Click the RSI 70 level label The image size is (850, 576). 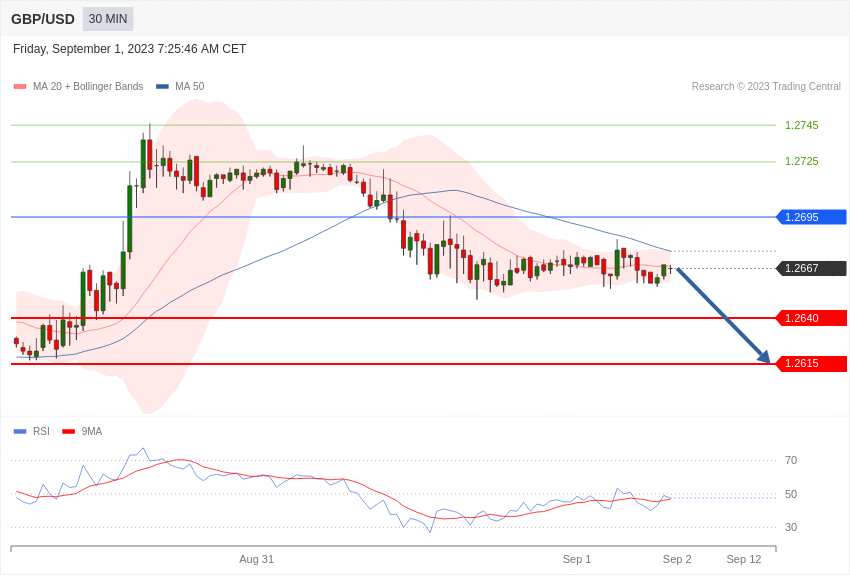click(x=791, y=461)
